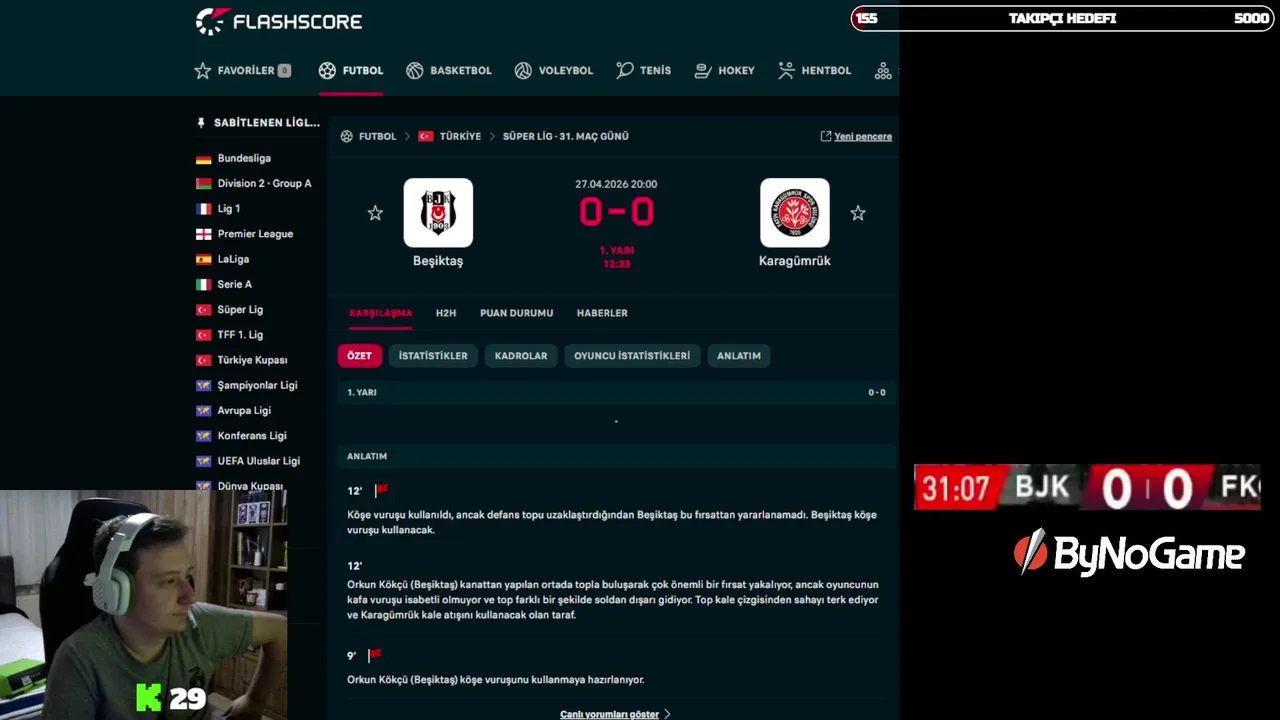Click the Germany flag icon beside Bundesliga

203,159
